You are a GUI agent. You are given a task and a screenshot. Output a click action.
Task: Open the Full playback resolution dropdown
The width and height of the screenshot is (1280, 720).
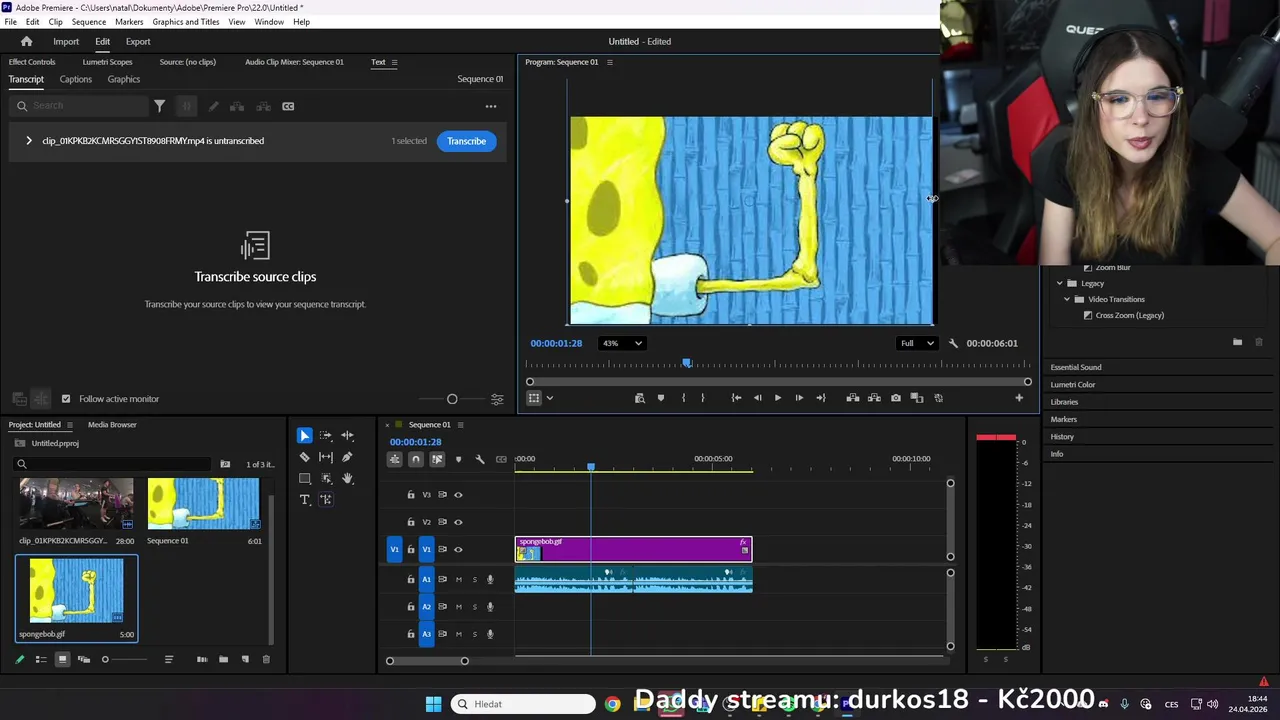click(x=917, y=343)
